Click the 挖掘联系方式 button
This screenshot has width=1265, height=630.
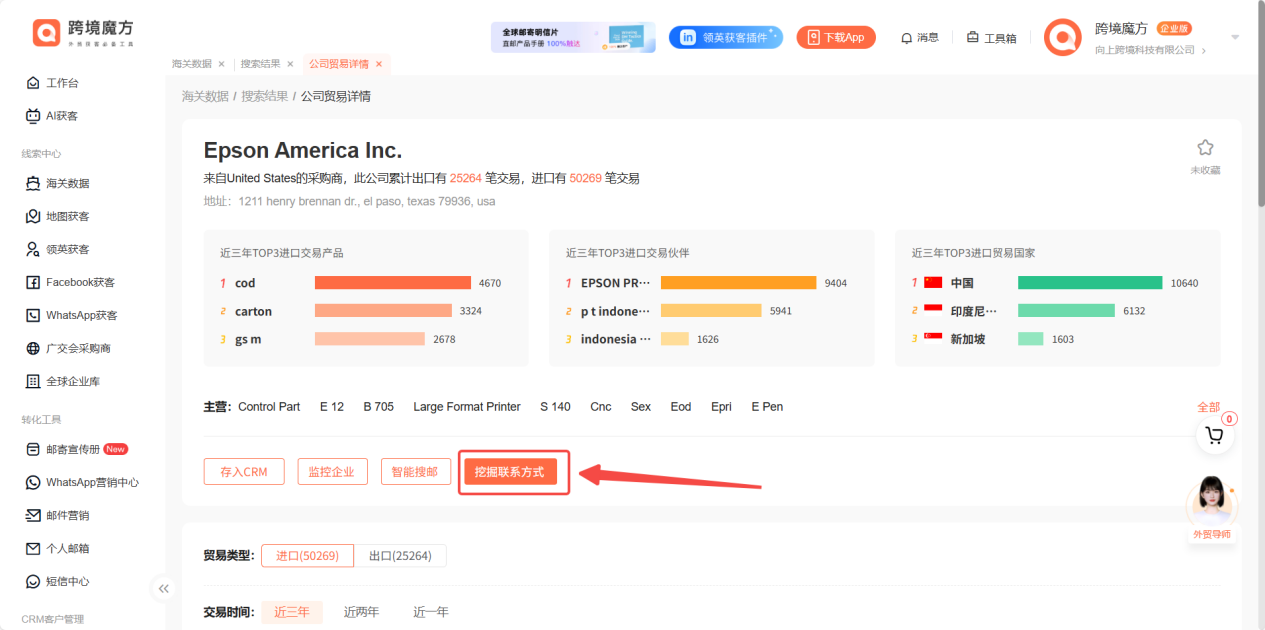(510, 472)
